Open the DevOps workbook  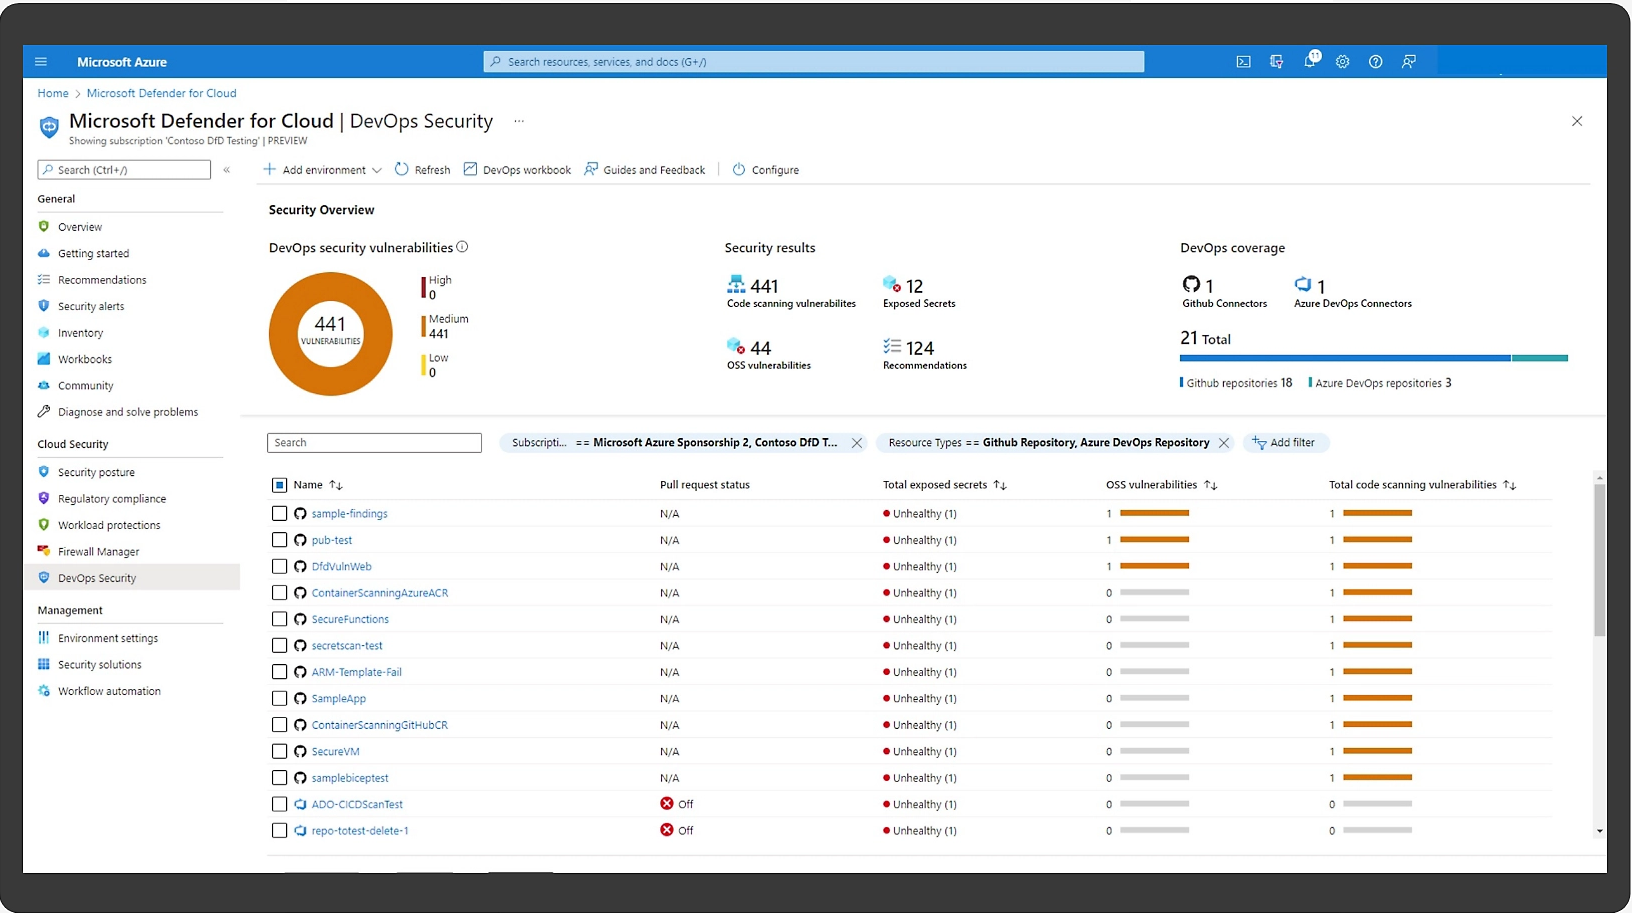[x=517, y=170]
